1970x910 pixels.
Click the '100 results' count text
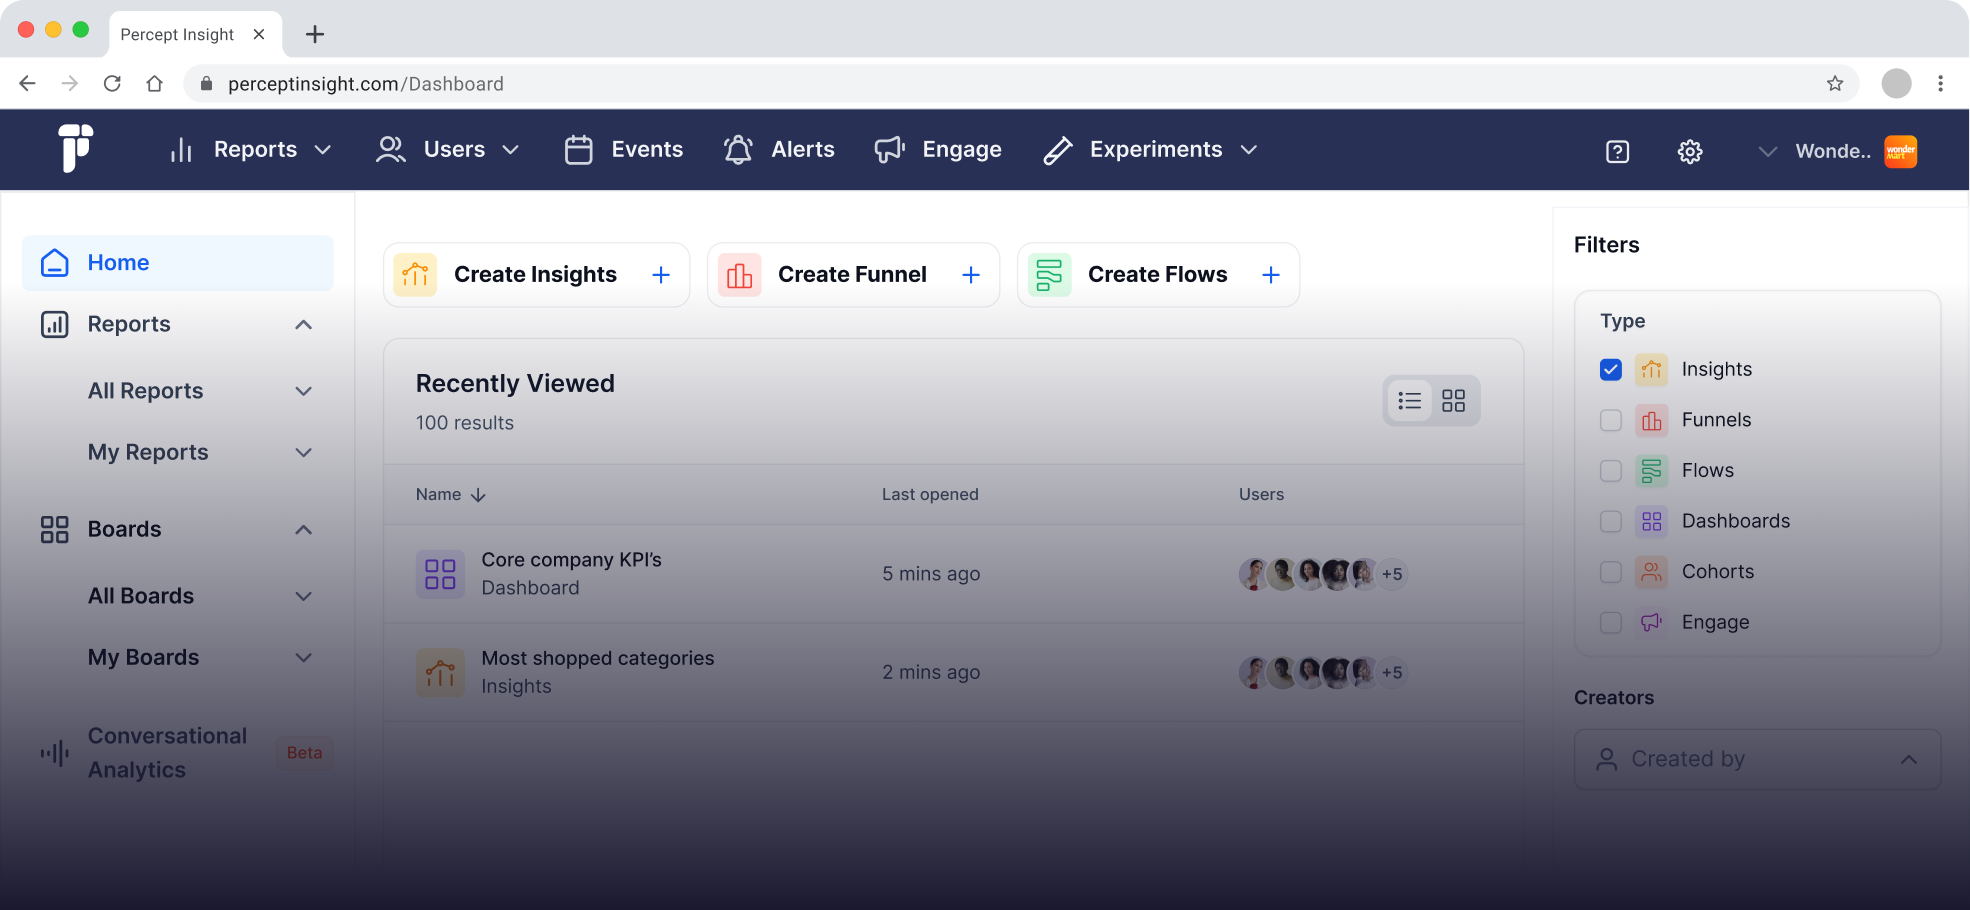(465, 423)
